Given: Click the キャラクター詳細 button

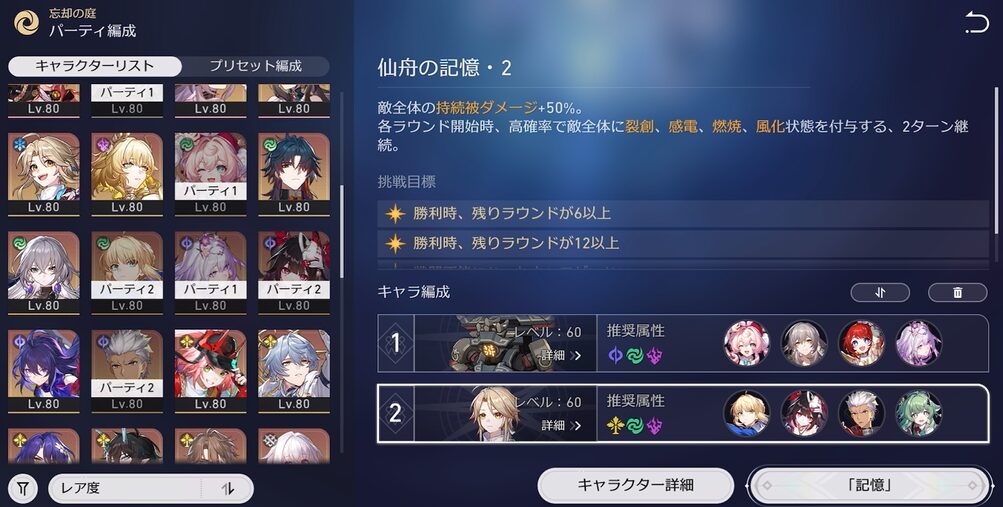Looking at the screenshot, I should point(635,485).
